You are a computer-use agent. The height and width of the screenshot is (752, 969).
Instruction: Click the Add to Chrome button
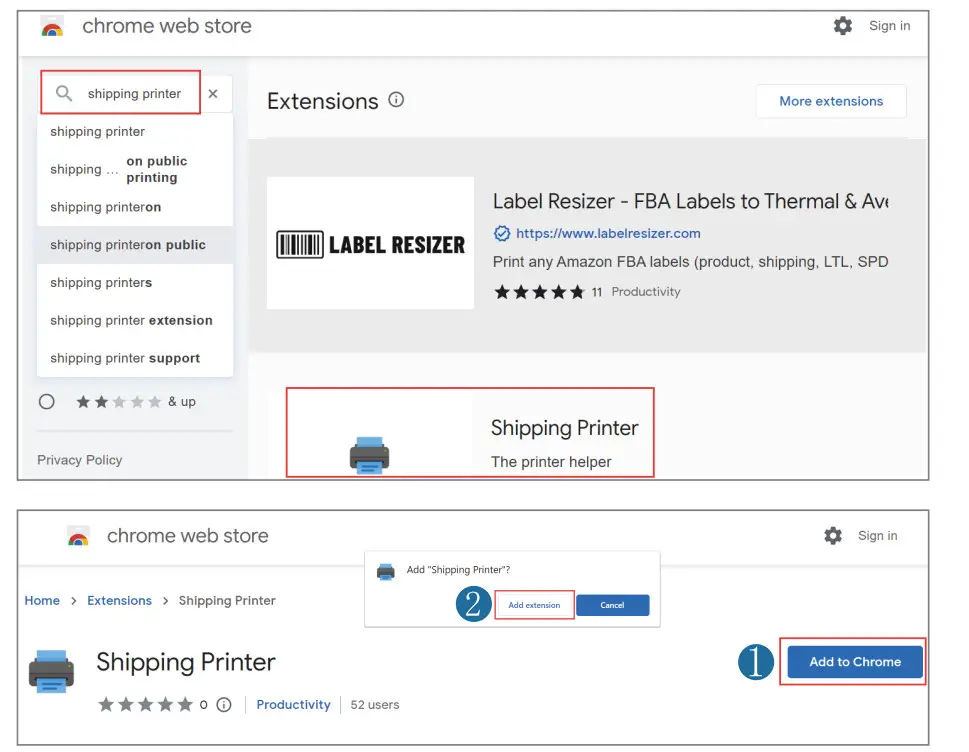(x=853, y=661)
